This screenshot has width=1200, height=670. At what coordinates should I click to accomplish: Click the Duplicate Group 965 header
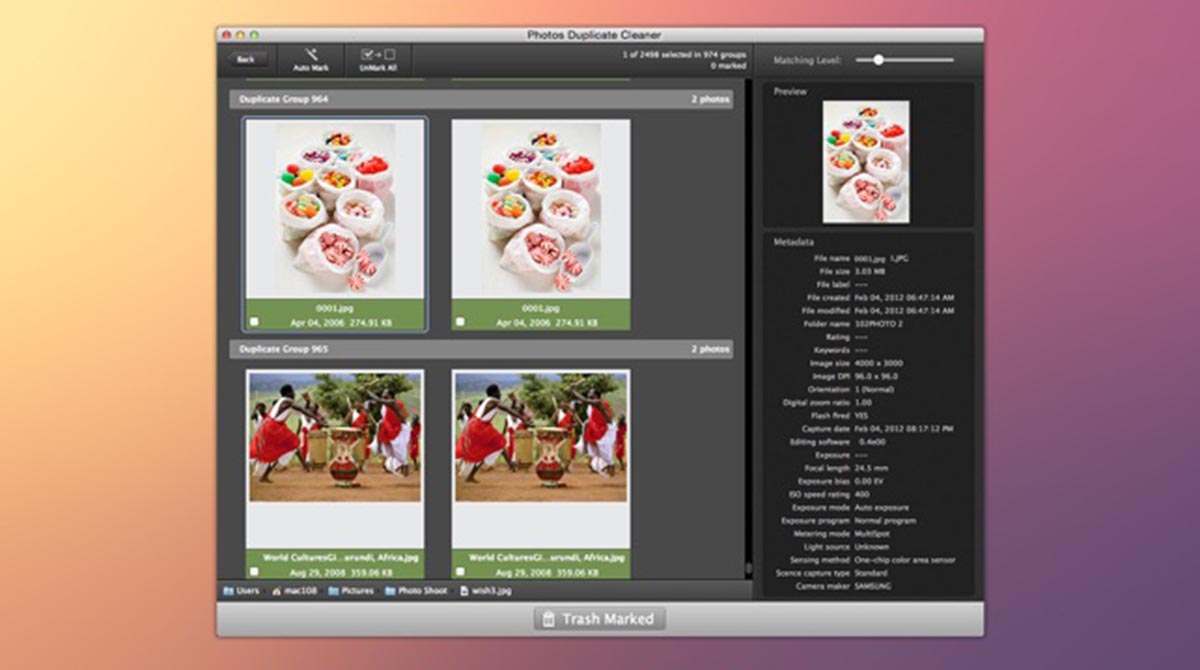481,349
